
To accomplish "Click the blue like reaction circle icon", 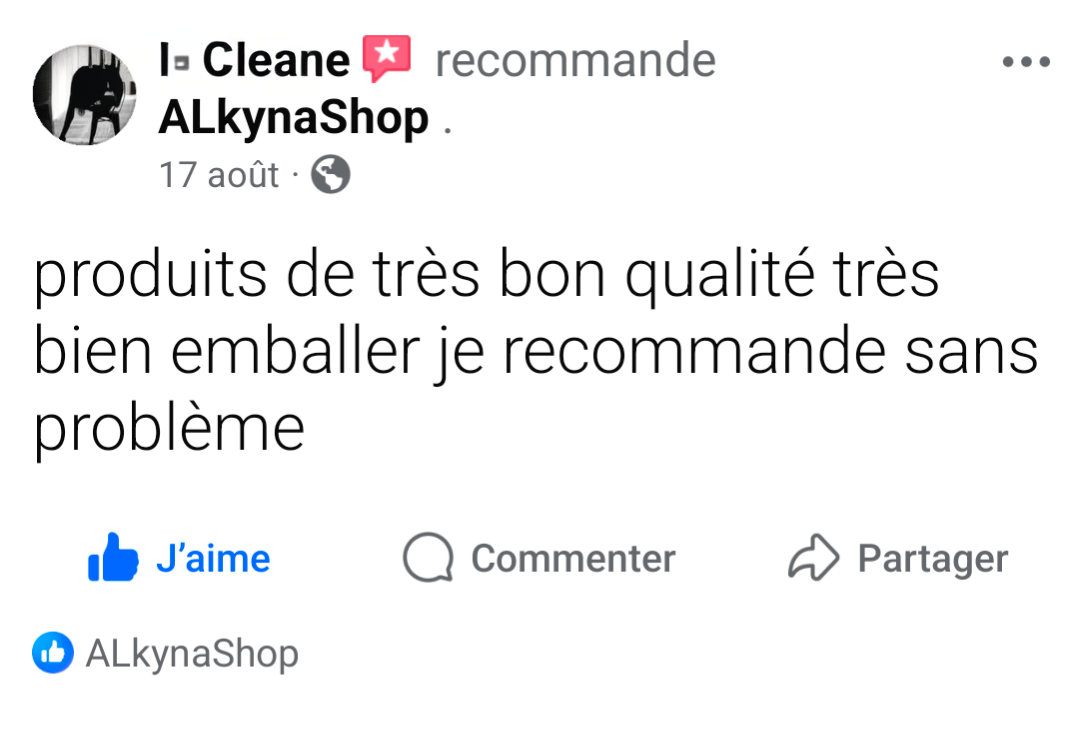I will (53, 652).
